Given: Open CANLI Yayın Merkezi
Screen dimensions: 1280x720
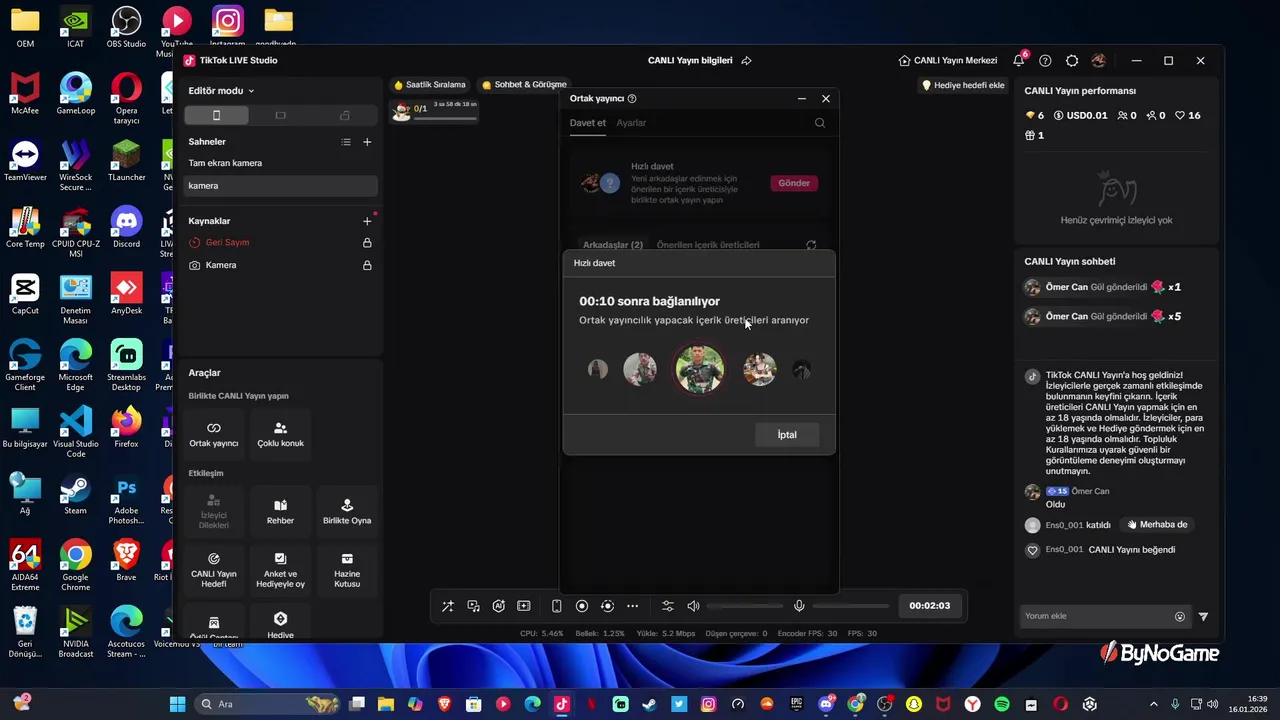Looking at the screenshot, I should click(948, 61).
